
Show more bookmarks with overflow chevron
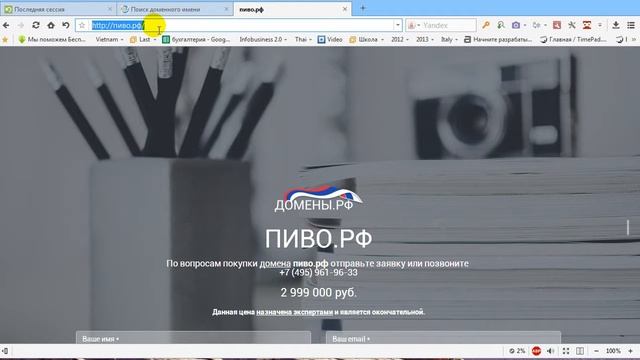click(x=634, y=40)
